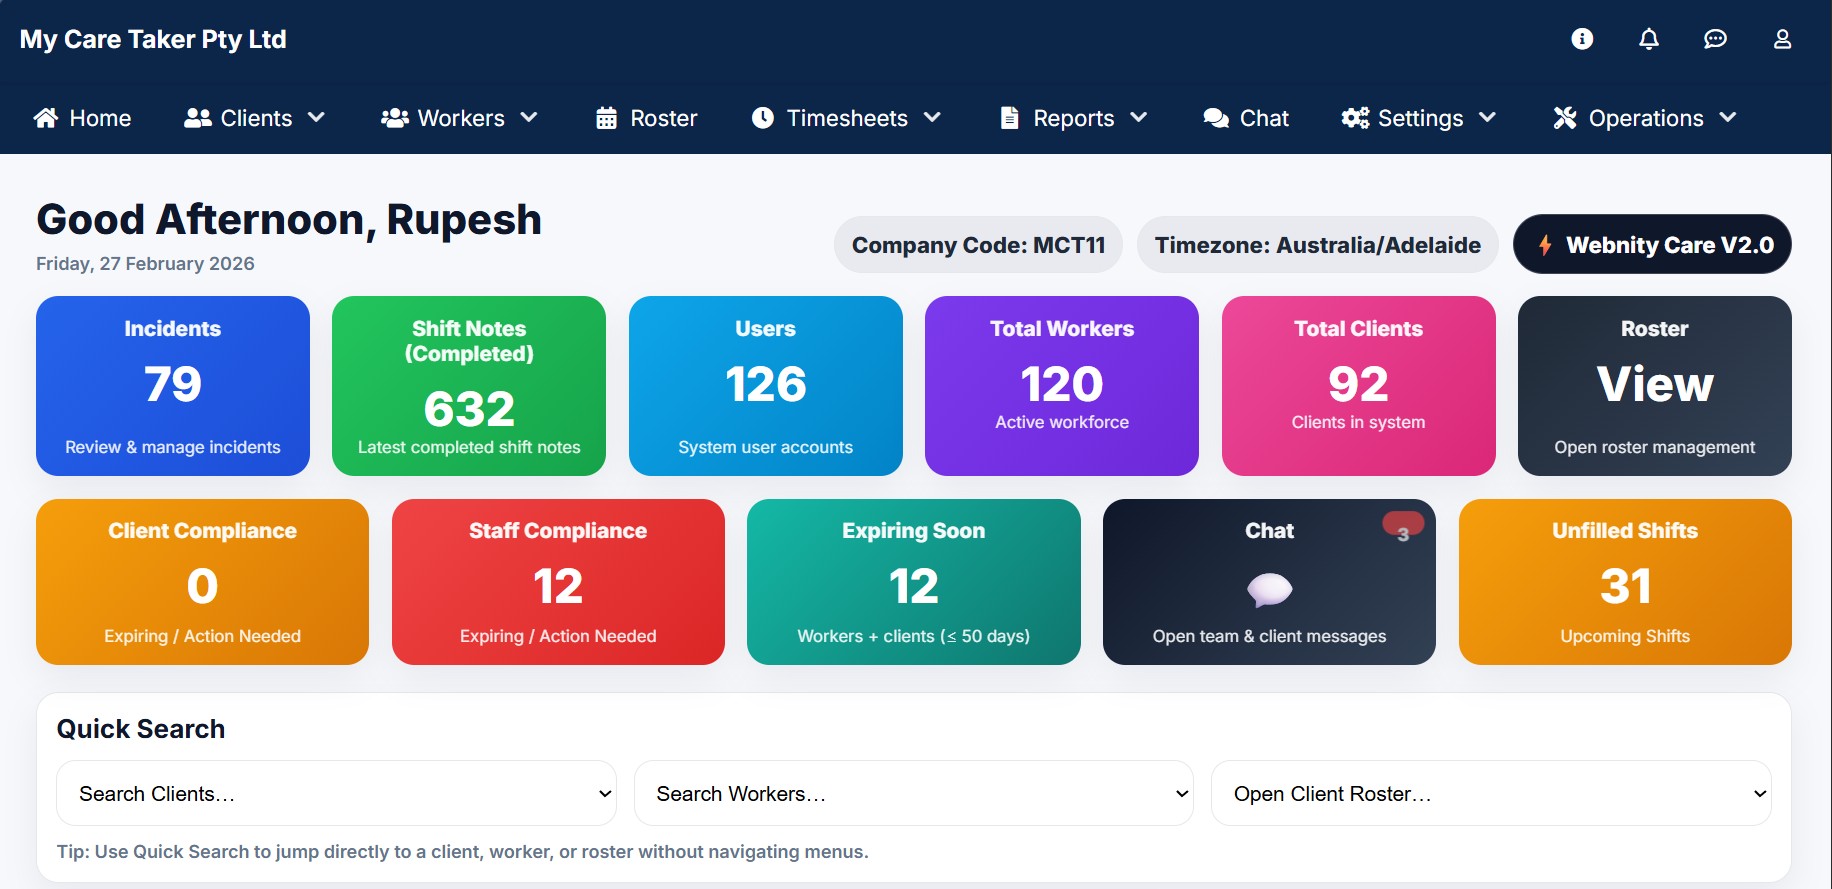1832x889 pixels.
Task: Click the info circle icon in header
Action: click(1582, 39)
